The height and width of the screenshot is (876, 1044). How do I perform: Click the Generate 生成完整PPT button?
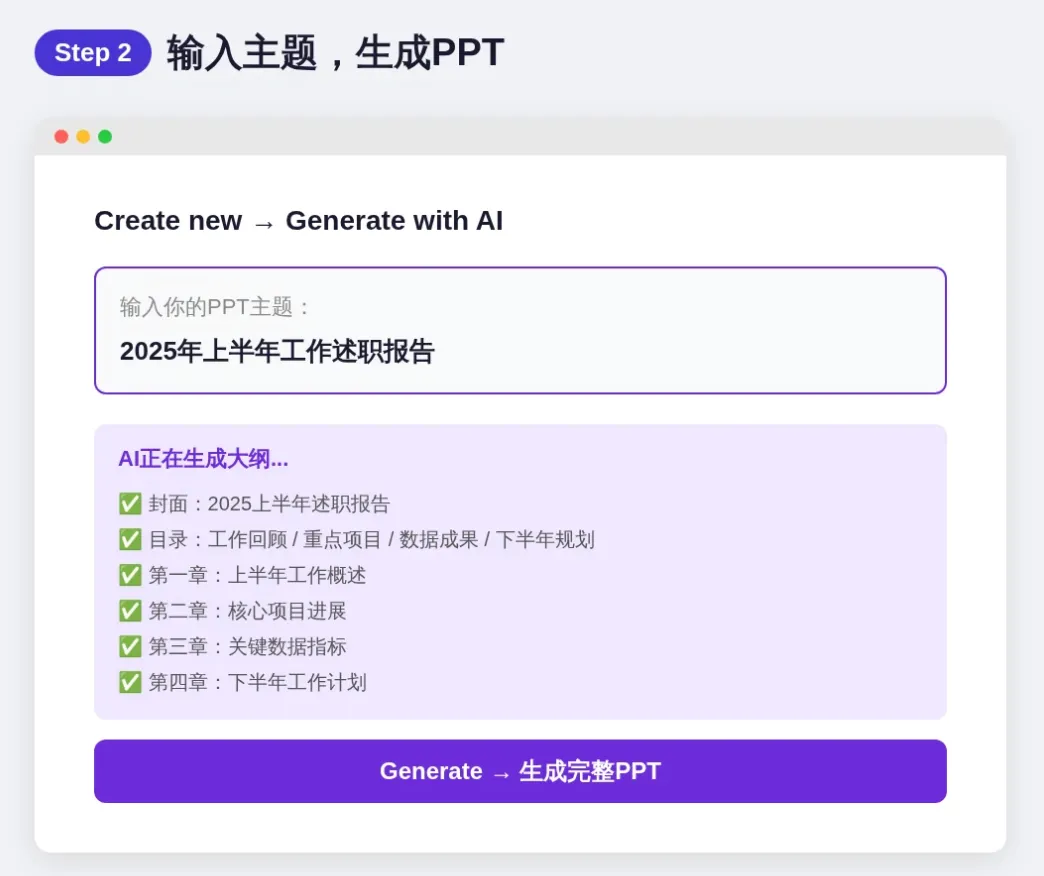point(520,771)
